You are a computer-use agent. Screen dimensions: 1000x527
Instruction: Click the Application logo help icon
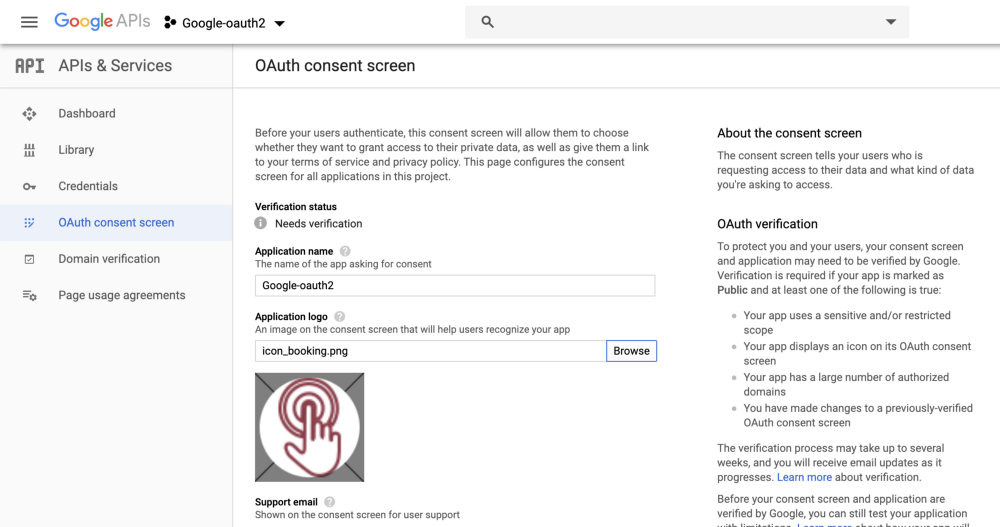339,317
